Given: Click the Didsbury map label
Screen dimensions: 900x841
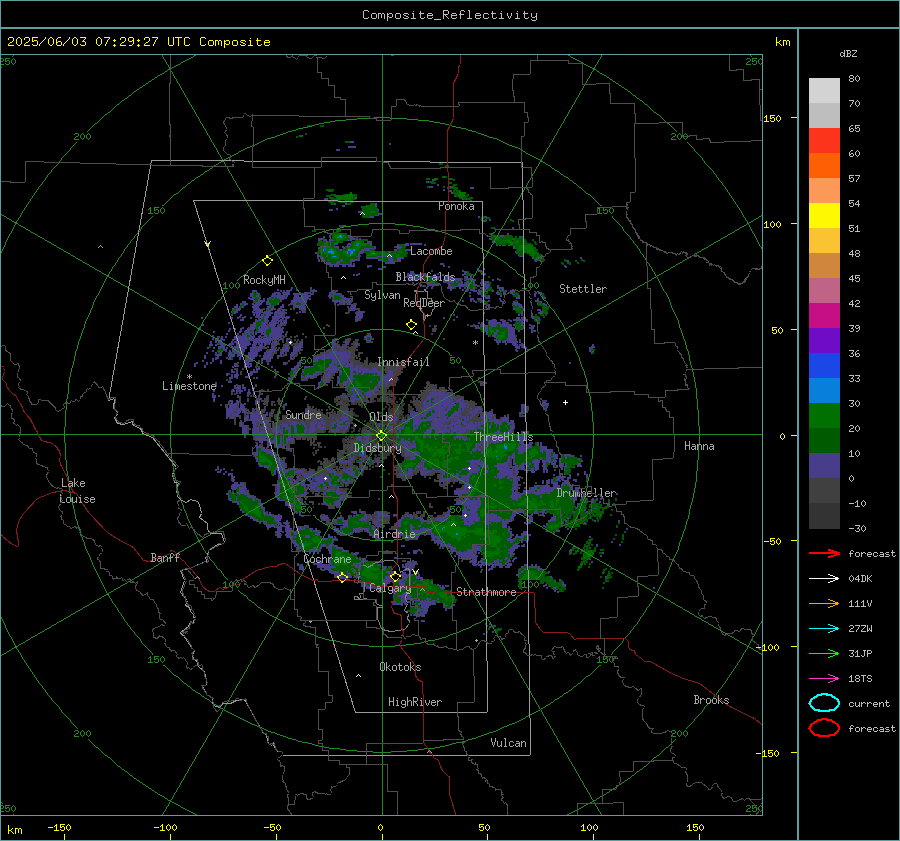Looking at the screenshot, I should click(x=377, y=448).
